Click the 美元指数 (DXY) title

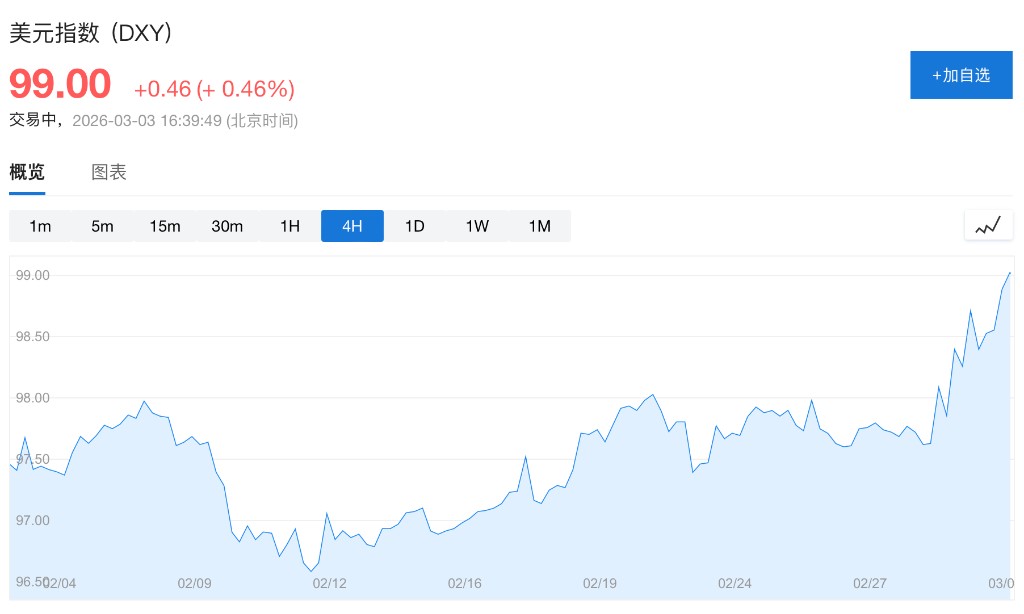92,33
